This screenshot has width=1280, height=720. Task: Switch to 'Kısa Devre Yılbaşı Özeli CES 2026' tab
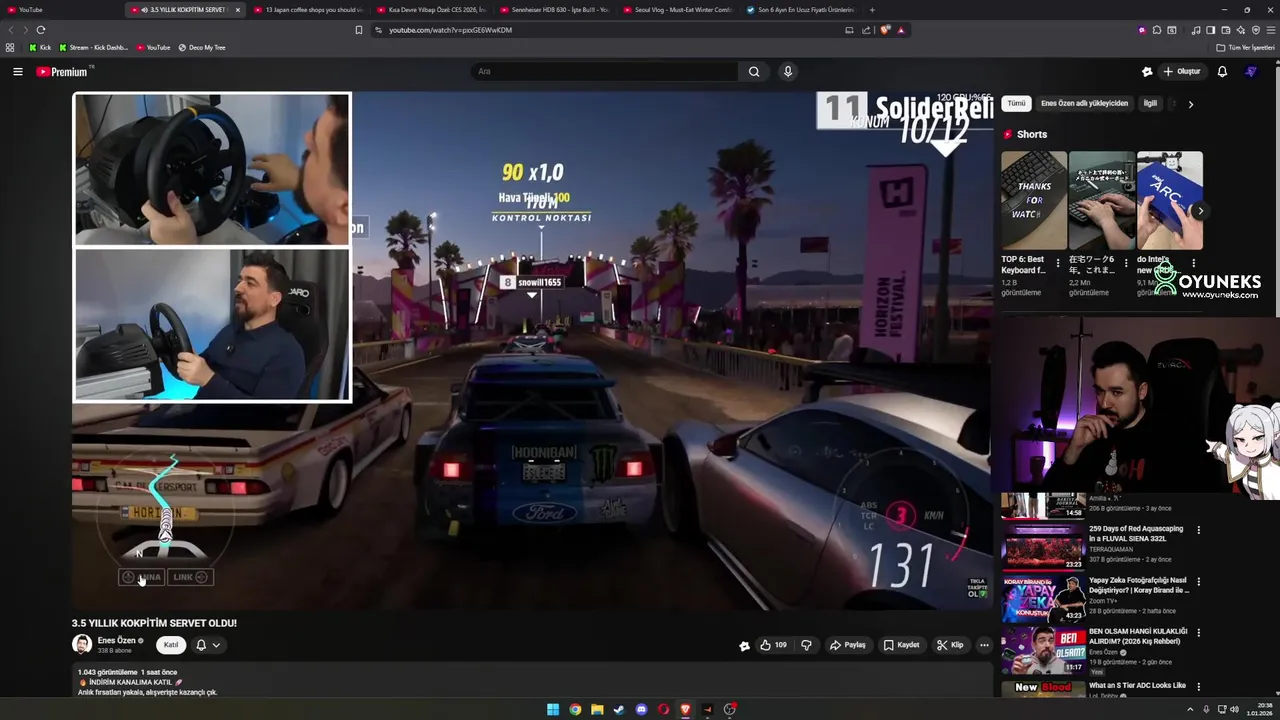click(430, 10)
